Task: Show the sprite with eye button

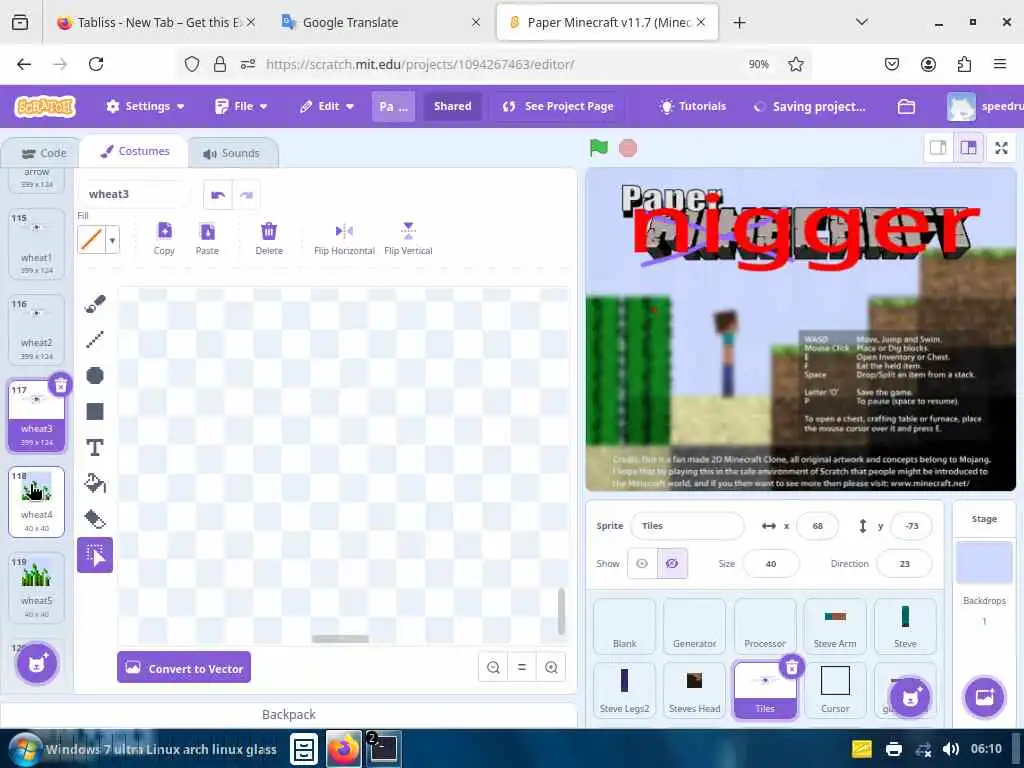Action: tap(642, 564)
